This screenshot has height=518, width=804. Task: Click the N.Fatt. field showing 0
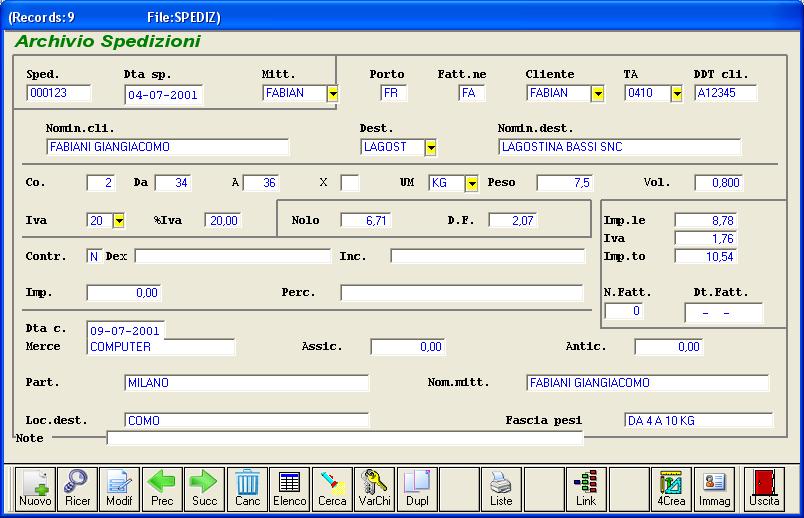pyautogui.click(x=624, y=311)
